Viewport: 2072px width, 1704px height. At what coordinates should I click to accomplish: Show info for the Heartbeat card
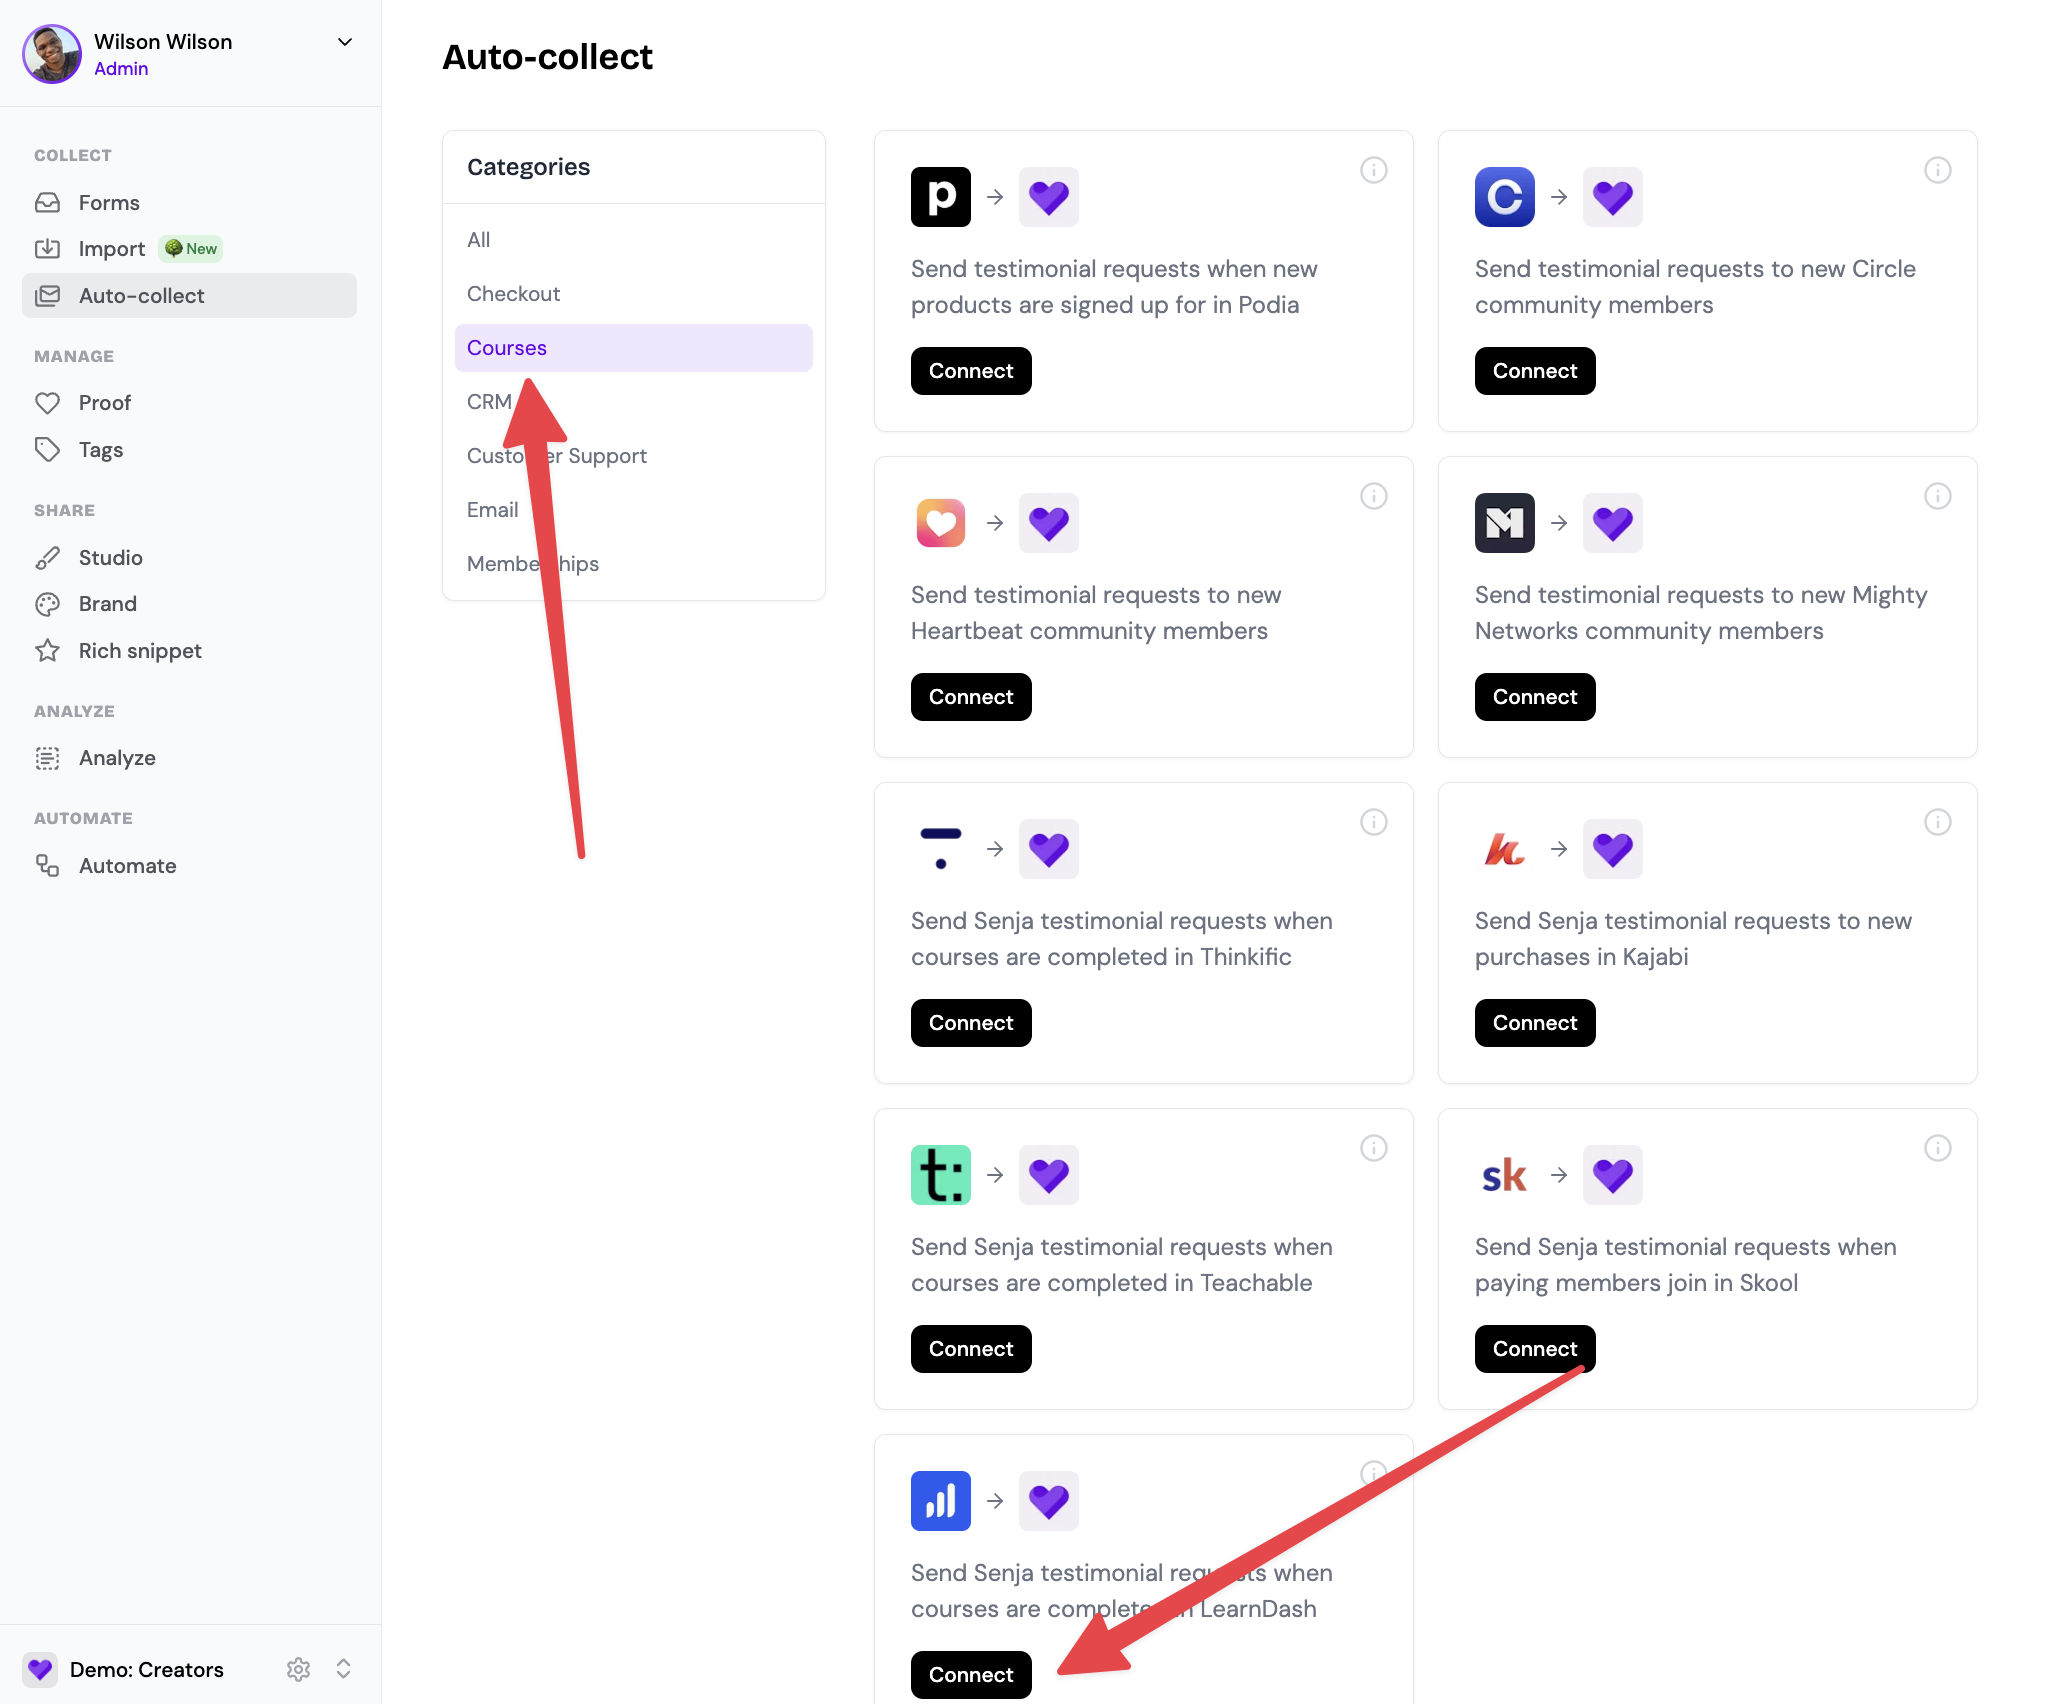point(1374,496)
